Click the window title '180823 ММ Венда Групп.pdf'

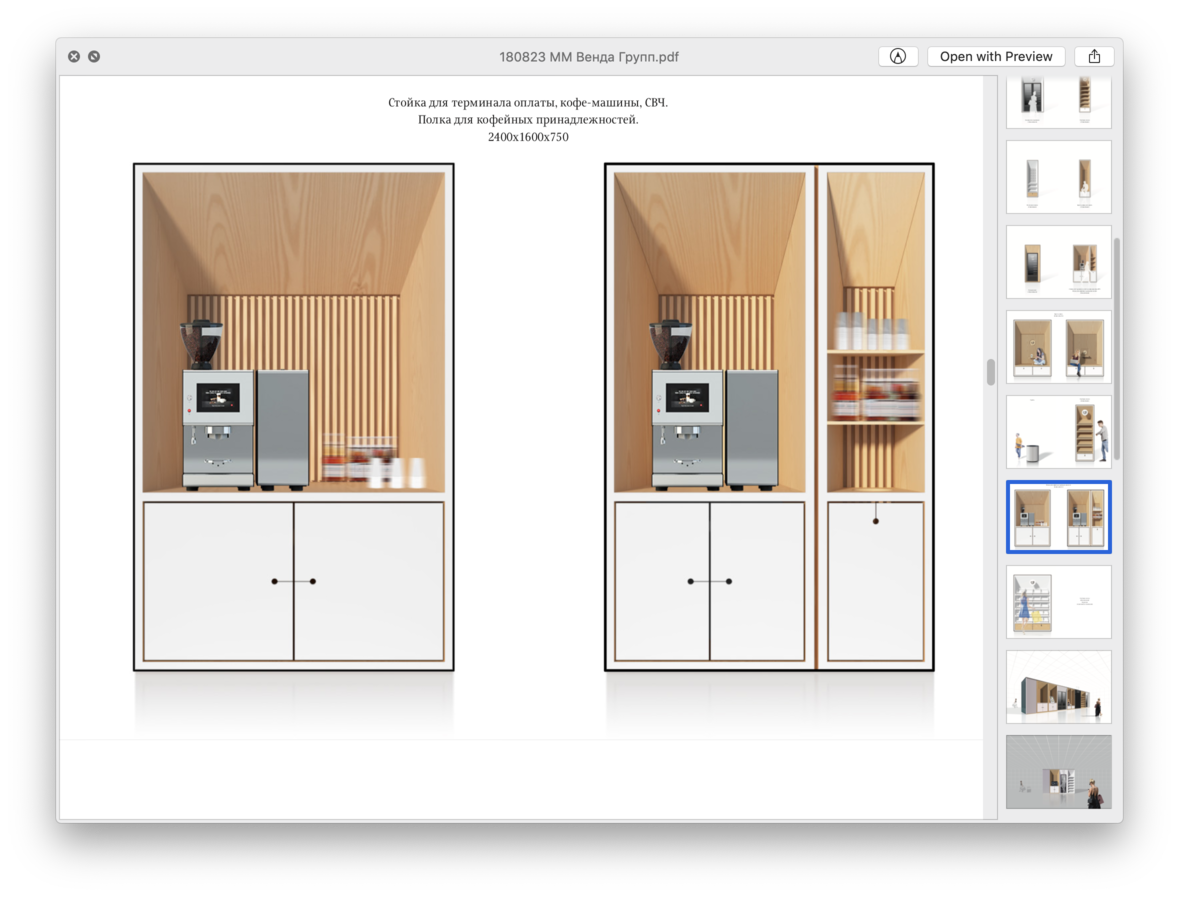point(589,57)
